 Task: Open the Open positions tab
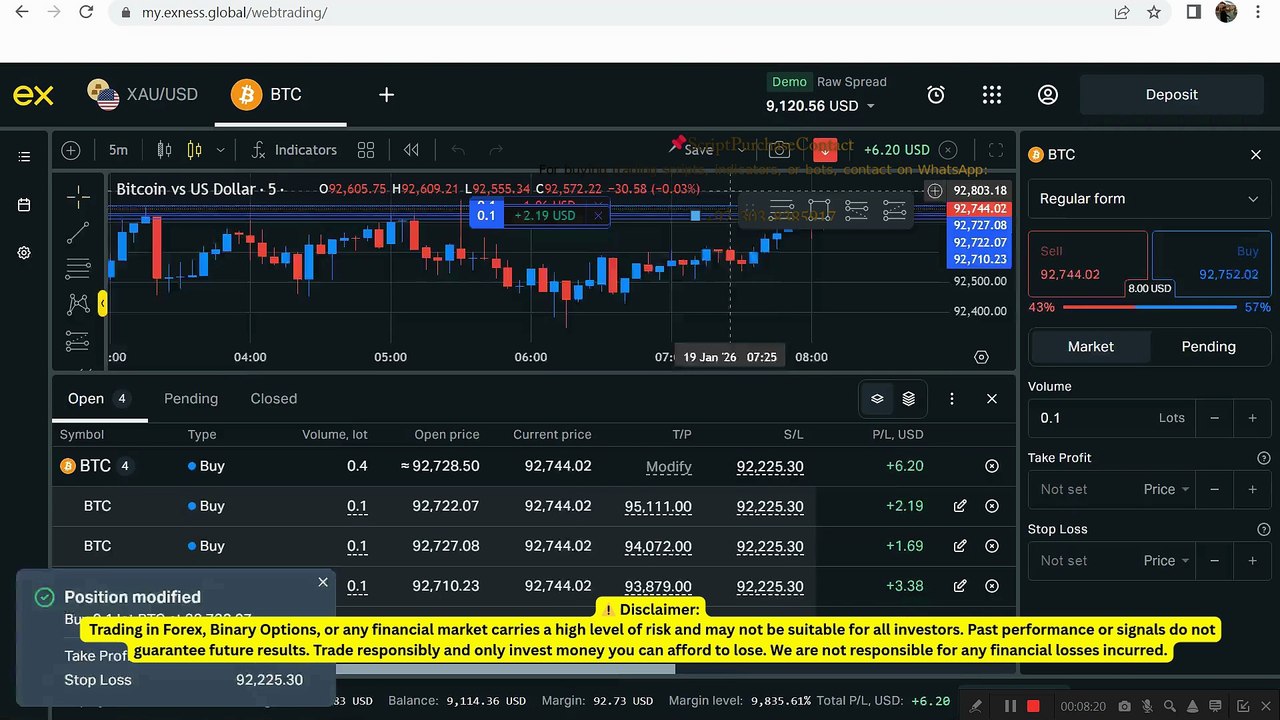click(x=98, y=398)
